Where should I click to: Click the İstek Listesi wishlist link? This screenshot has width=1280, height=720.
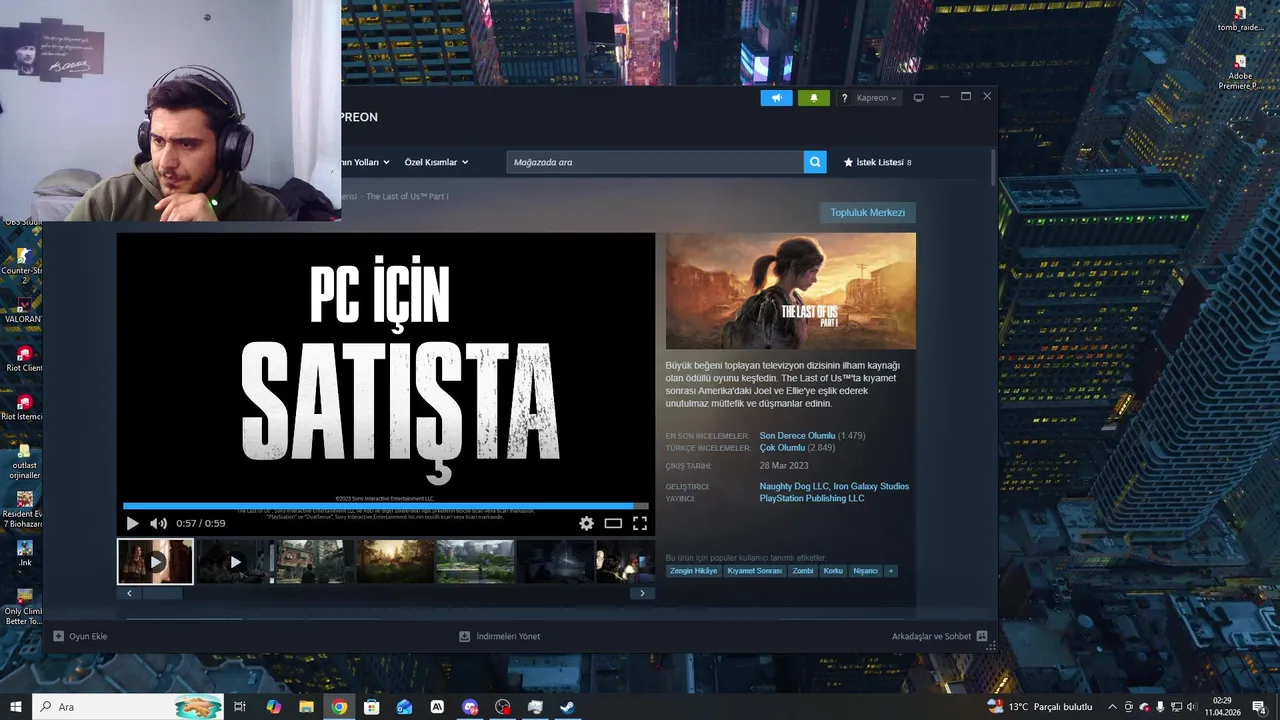[x=878, y=162]
